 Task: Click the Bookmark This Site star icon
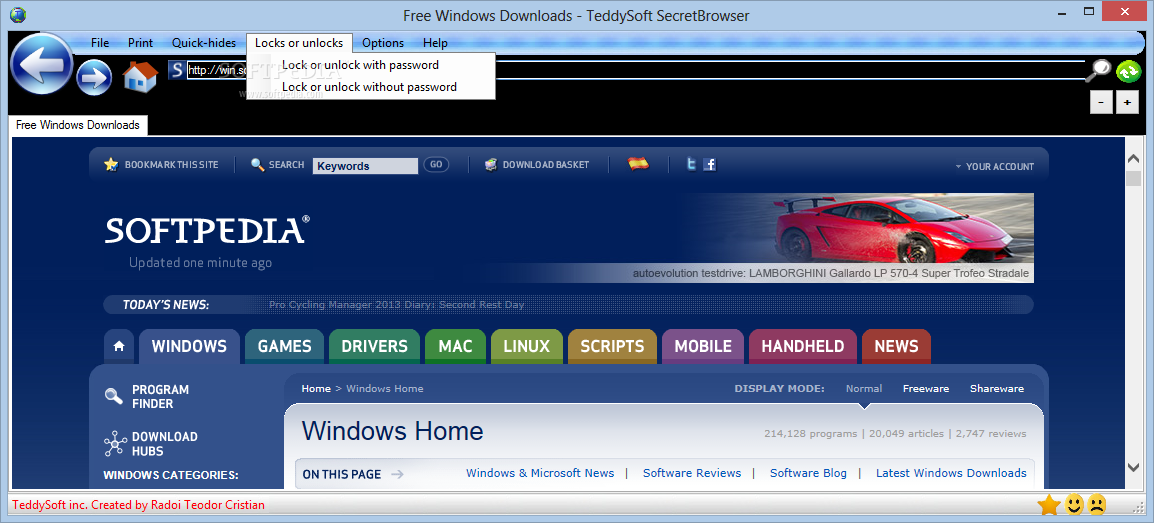(x=111, y=165)
